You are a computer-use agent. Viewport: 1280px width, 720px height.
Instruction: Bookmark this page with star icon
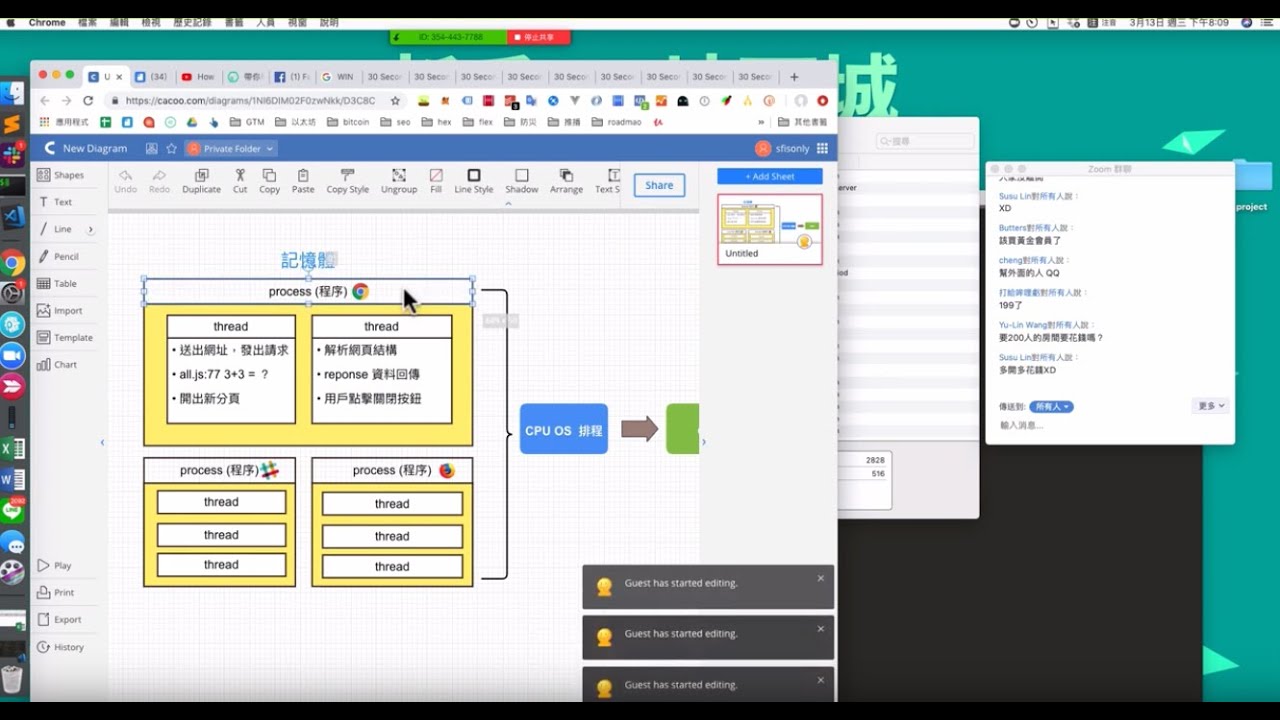395,101
